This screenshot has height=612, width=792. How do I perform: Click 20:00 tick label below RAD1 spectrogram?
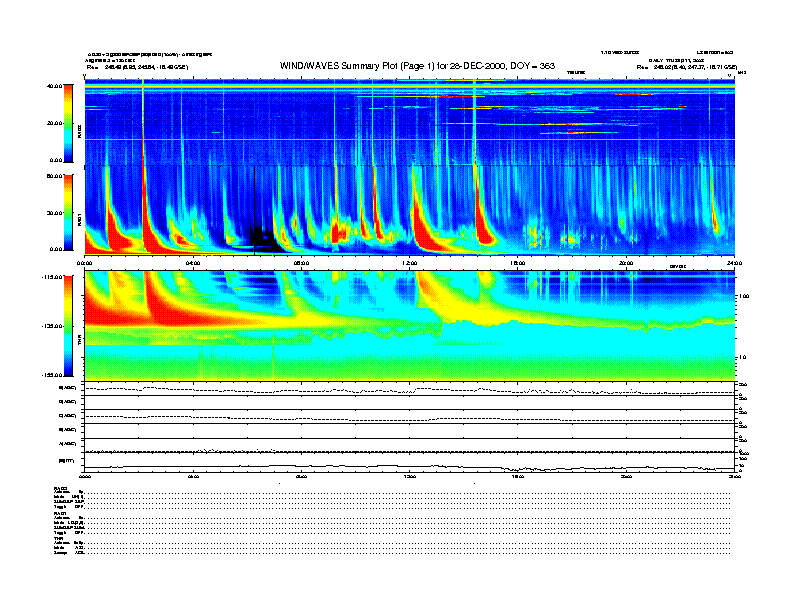(626, 263)
